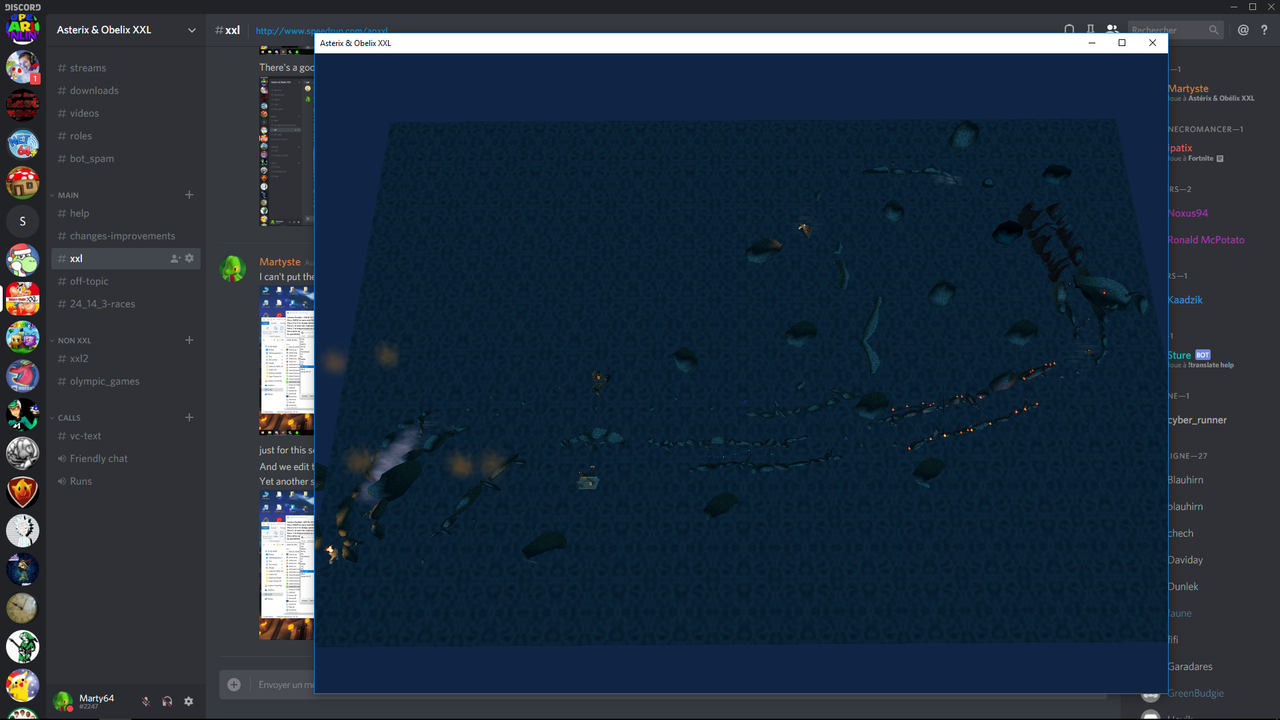Open the vc-text channel
Screen dimensions: 1280x720
[125, 436]
